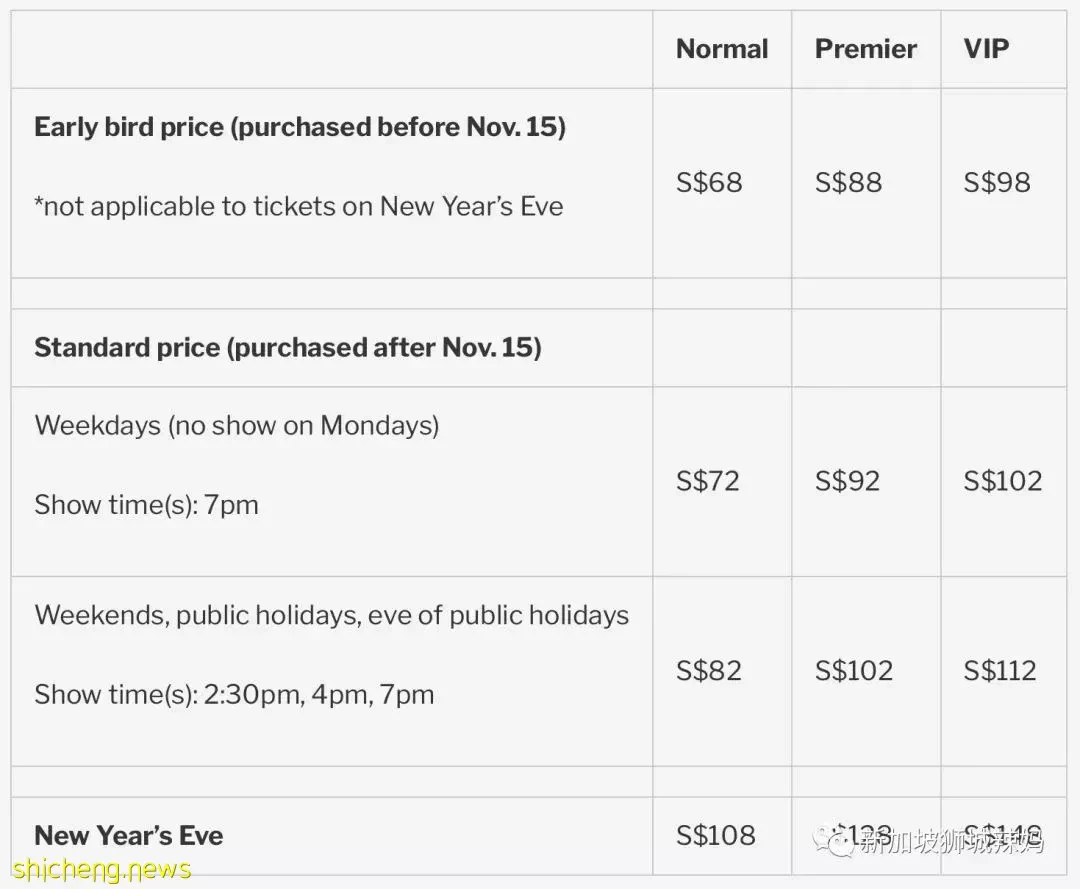Click the New Year's Eve row label
Image resolution: width=1080 pixels, height=889 pixels.
click(129, 835)
